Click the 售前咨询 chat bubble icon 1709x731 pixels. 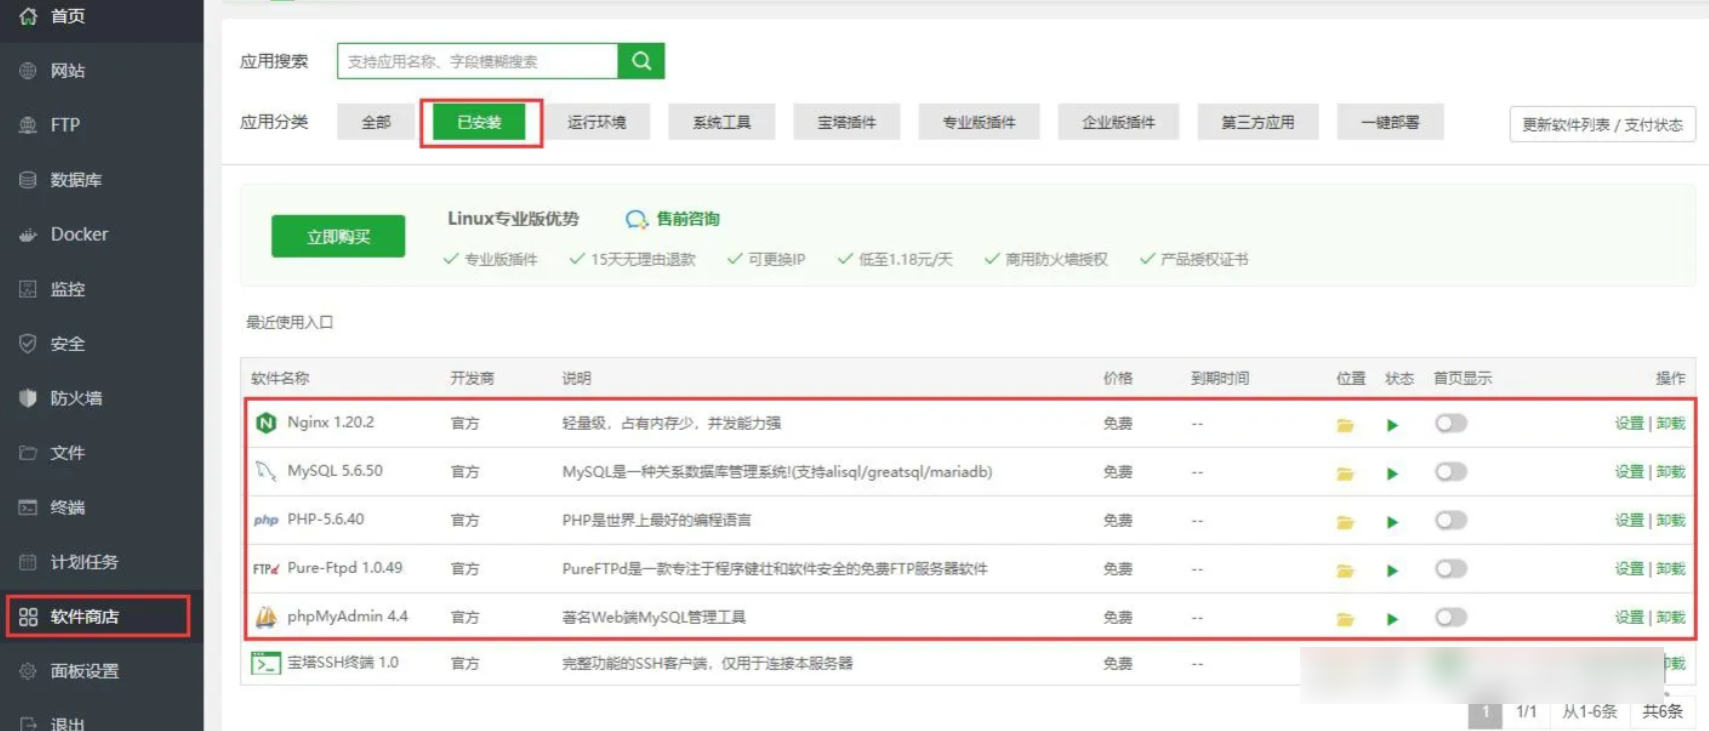click(x=636, y=219)
